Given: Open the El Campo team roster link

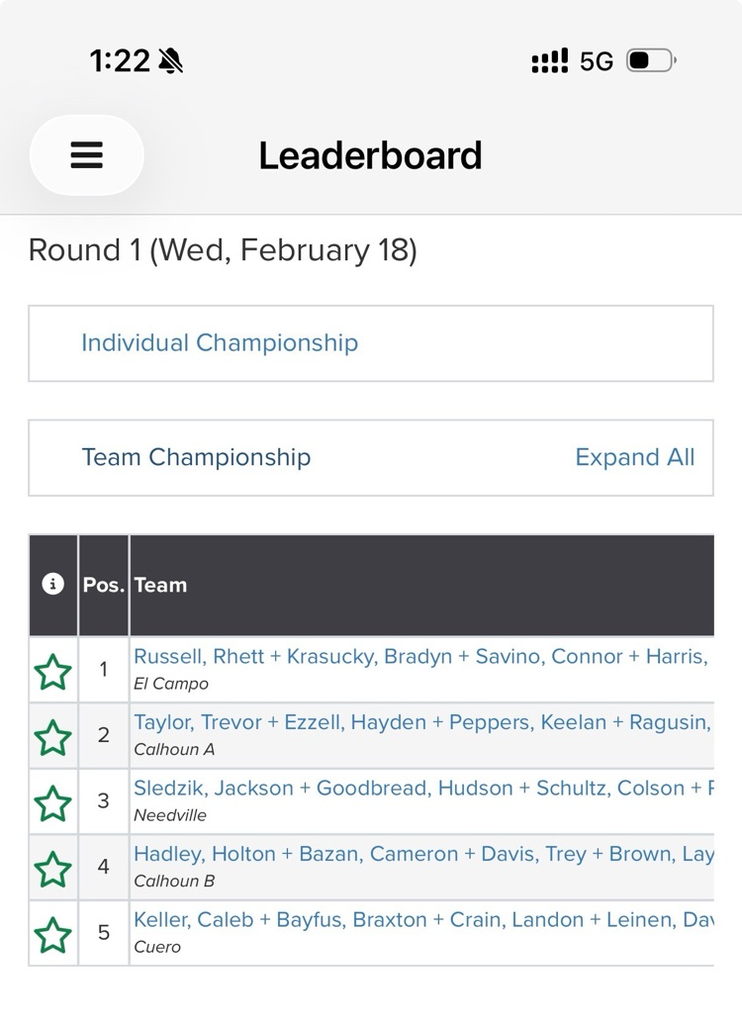Looking at the screenshot, I should pyautogui.click(x=420, y=657).
